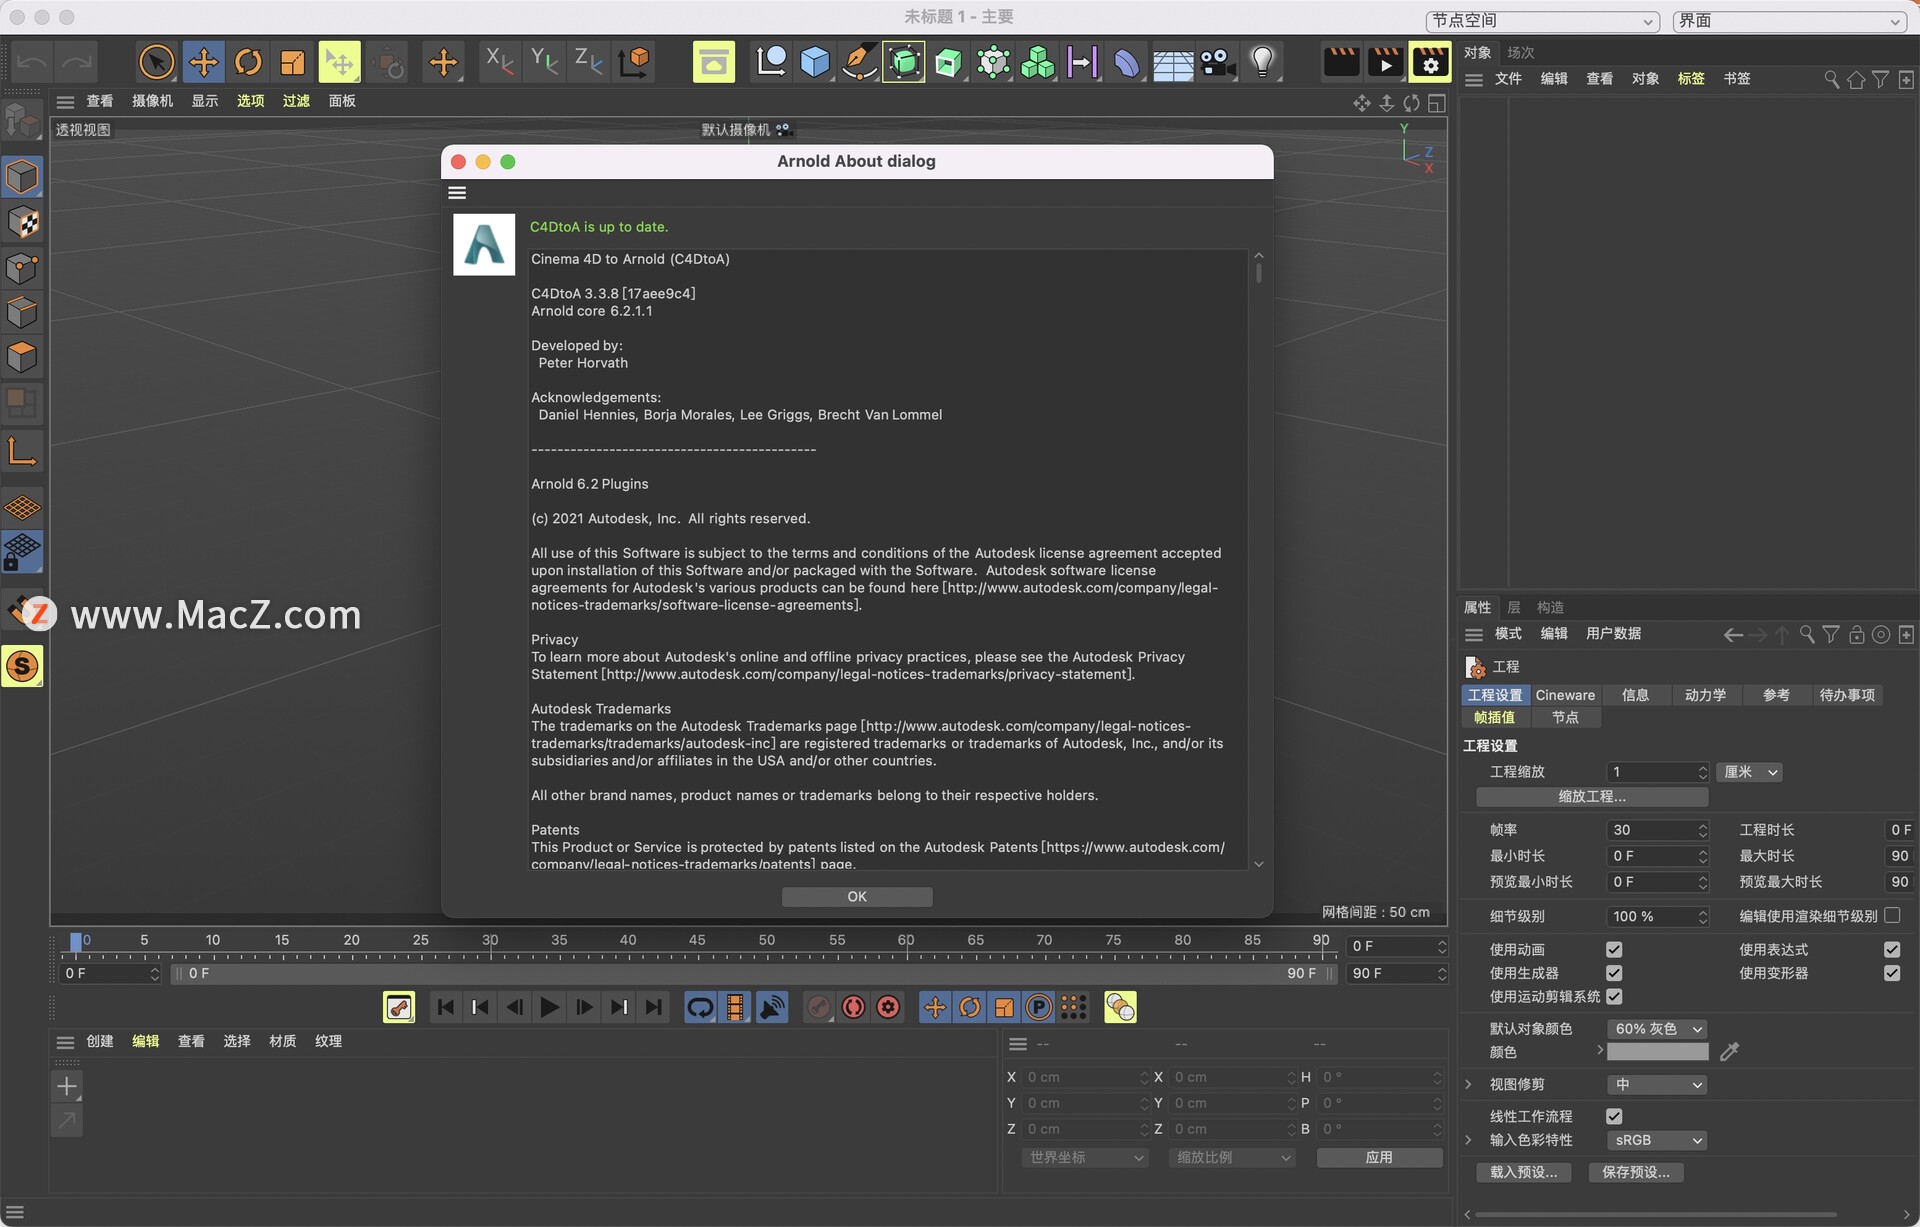The image size is (1920, 1227).
Task: Click the Light bulb icon
Action: coord(1262,62)
